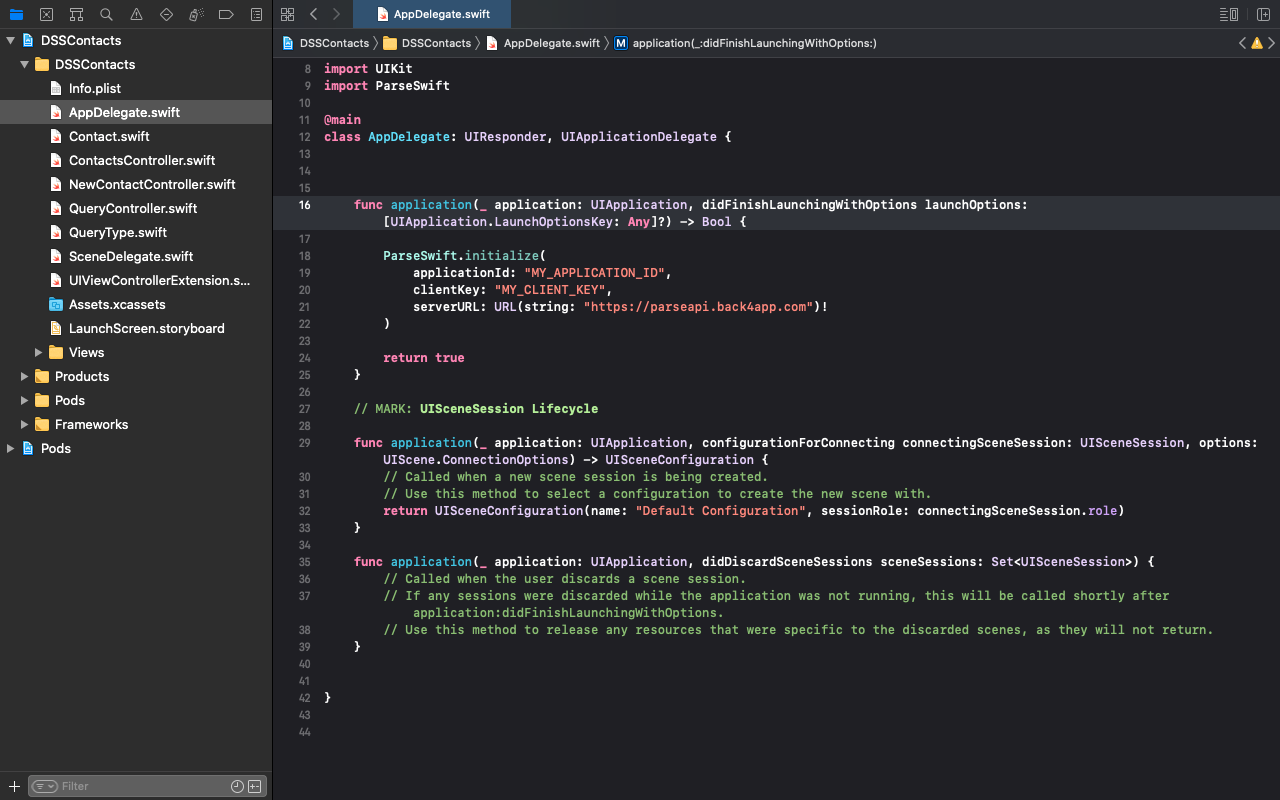Click DSSContacts project in the jump bar
This screenshot has height=800, width=1280.
click(x=326, y=43)
